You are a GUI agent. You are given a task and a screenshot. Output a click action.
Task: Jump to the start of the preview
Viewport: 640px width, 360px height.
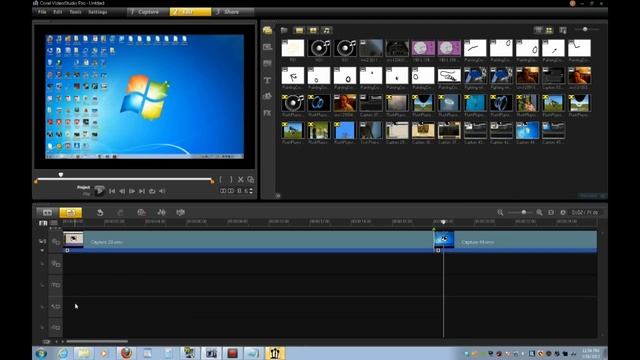pos(112,191)
